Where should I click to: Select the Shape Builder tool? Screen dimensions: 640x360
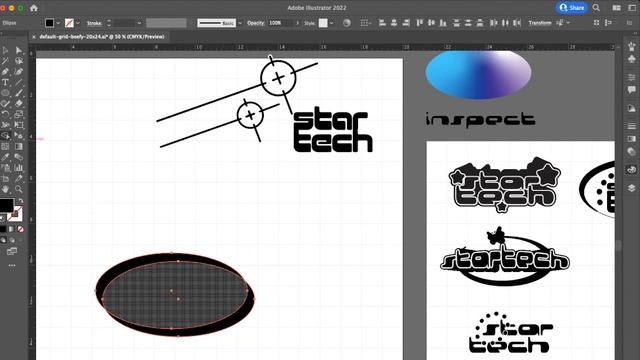point(5,136)
